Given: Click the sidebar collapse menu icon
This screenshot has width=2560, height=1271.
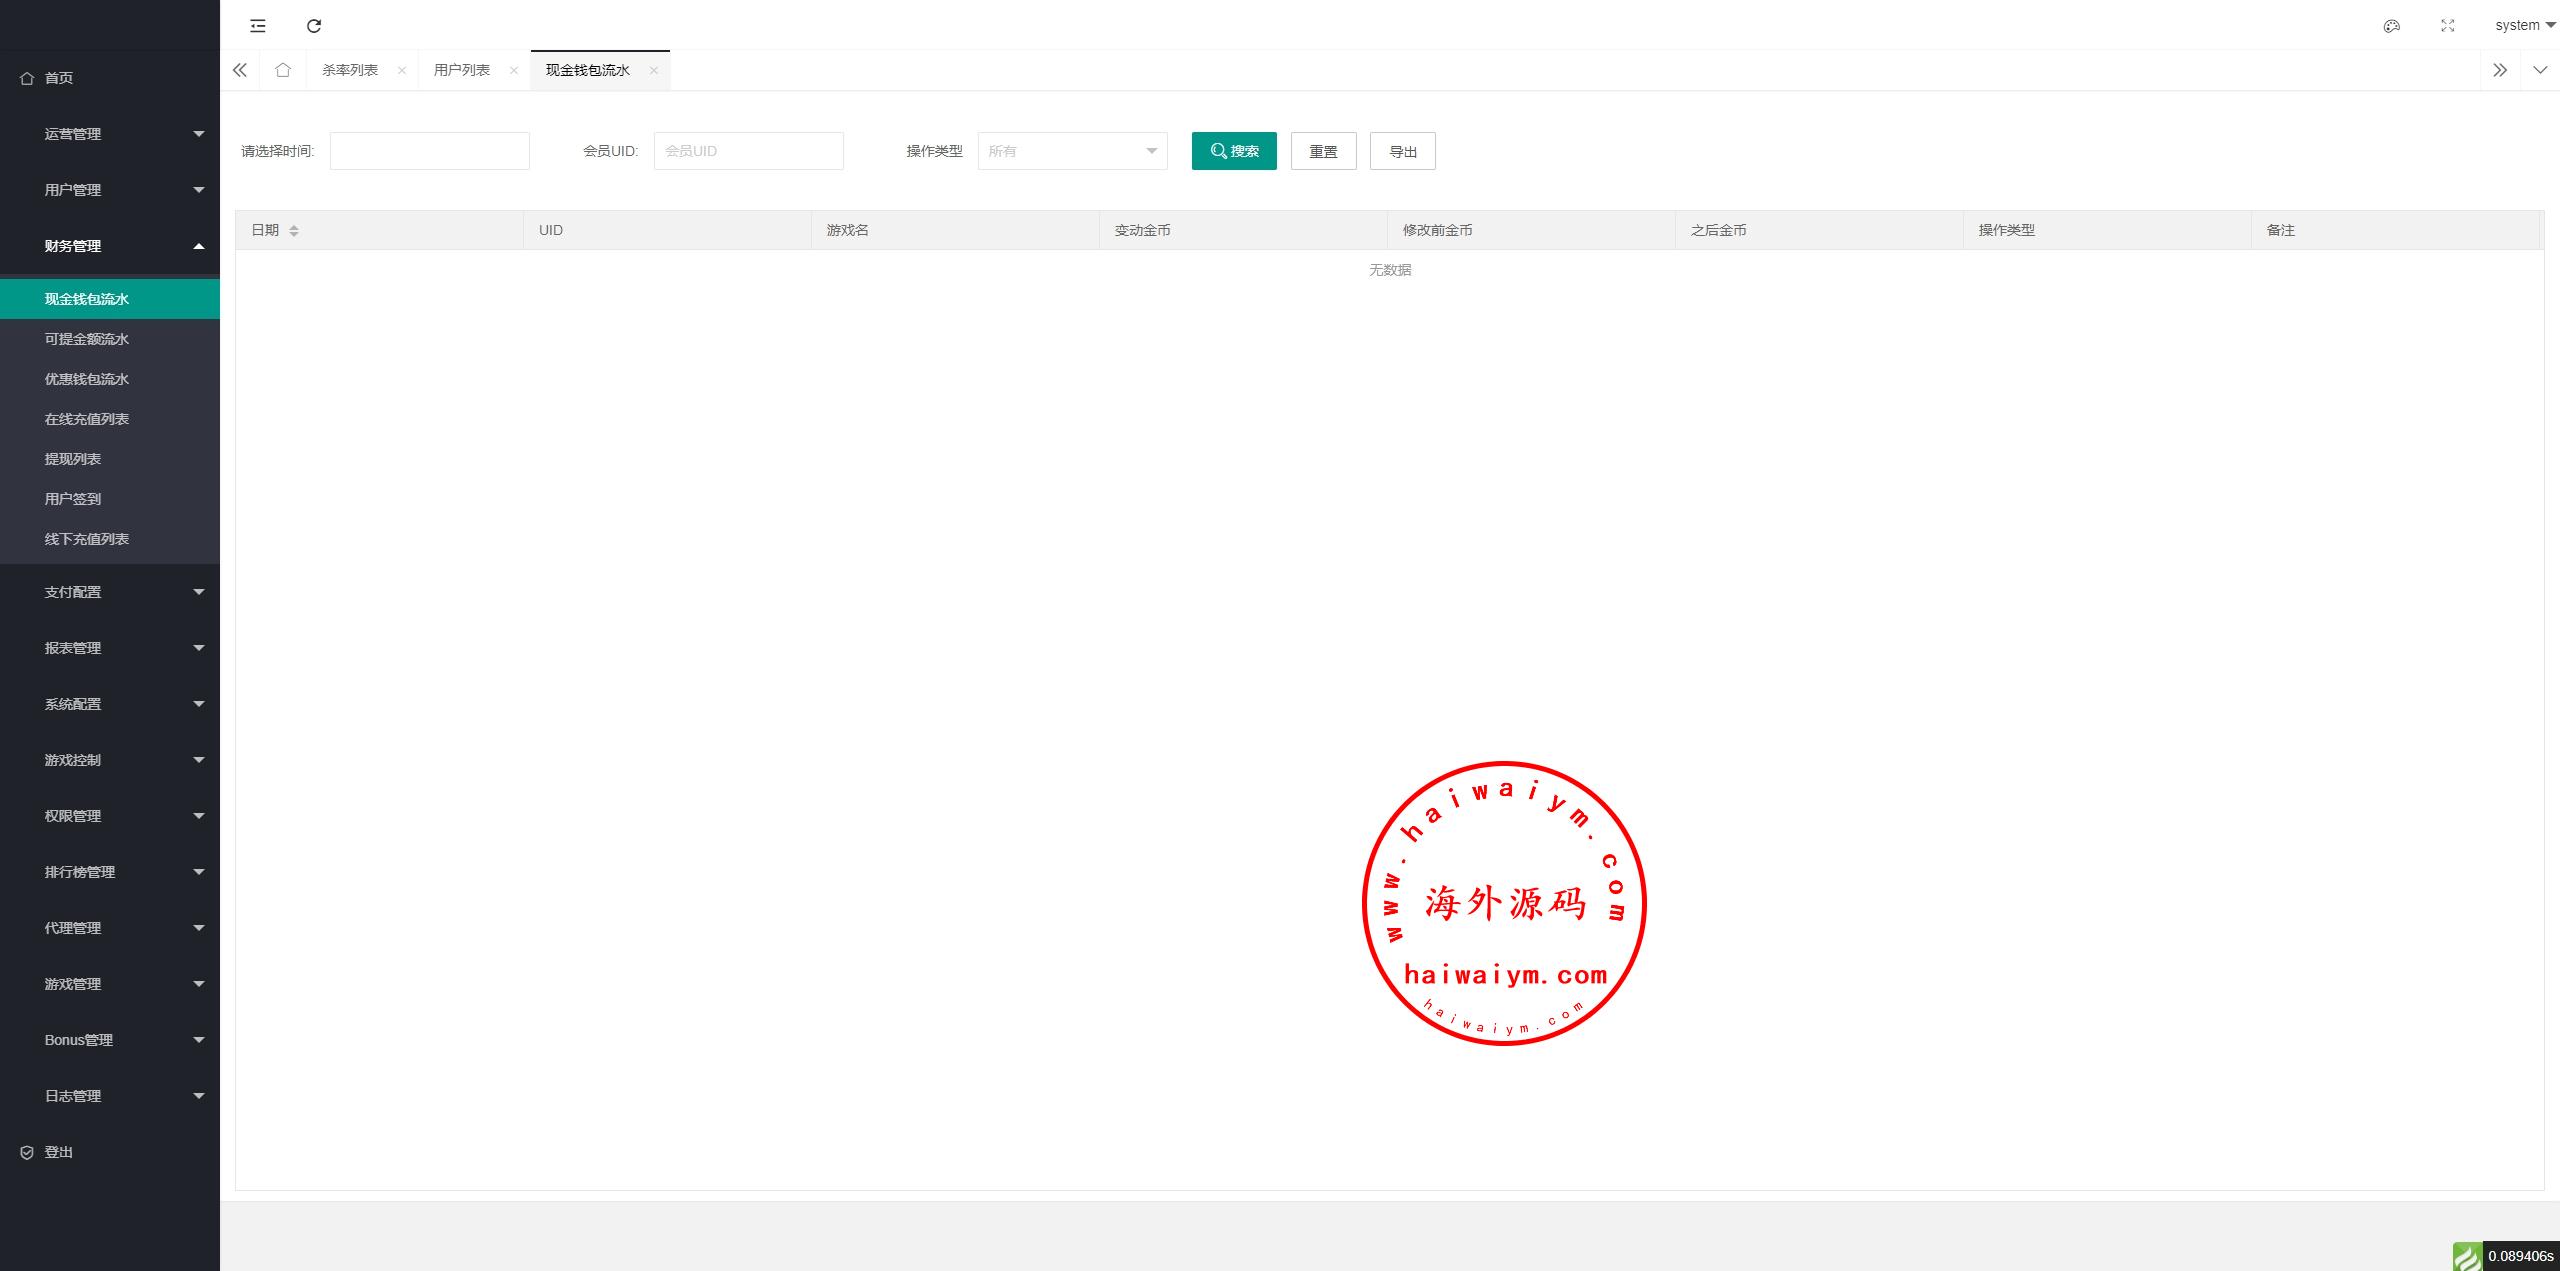Looking at the screenshot, I should [258, 26].
